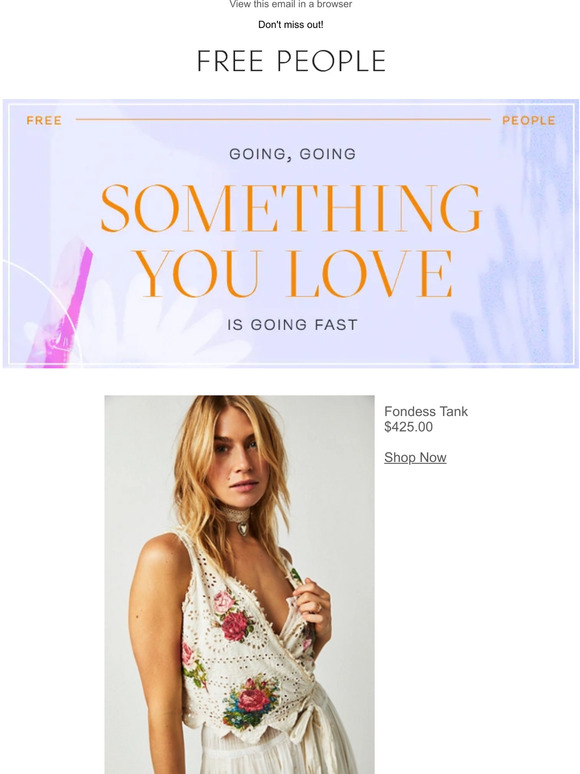Click the "YOU LOVE" orange headline line
The height and width of the screenshot is (774, 580).
click(293, 273)
